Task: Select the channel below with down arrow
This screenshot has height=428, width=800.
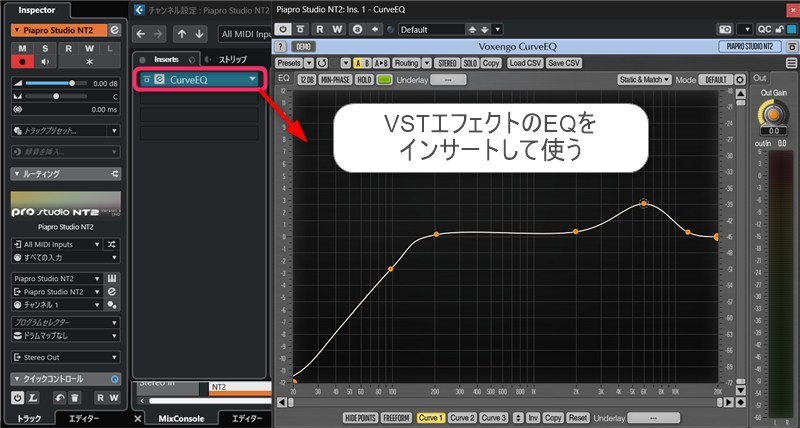Action: 199,34
